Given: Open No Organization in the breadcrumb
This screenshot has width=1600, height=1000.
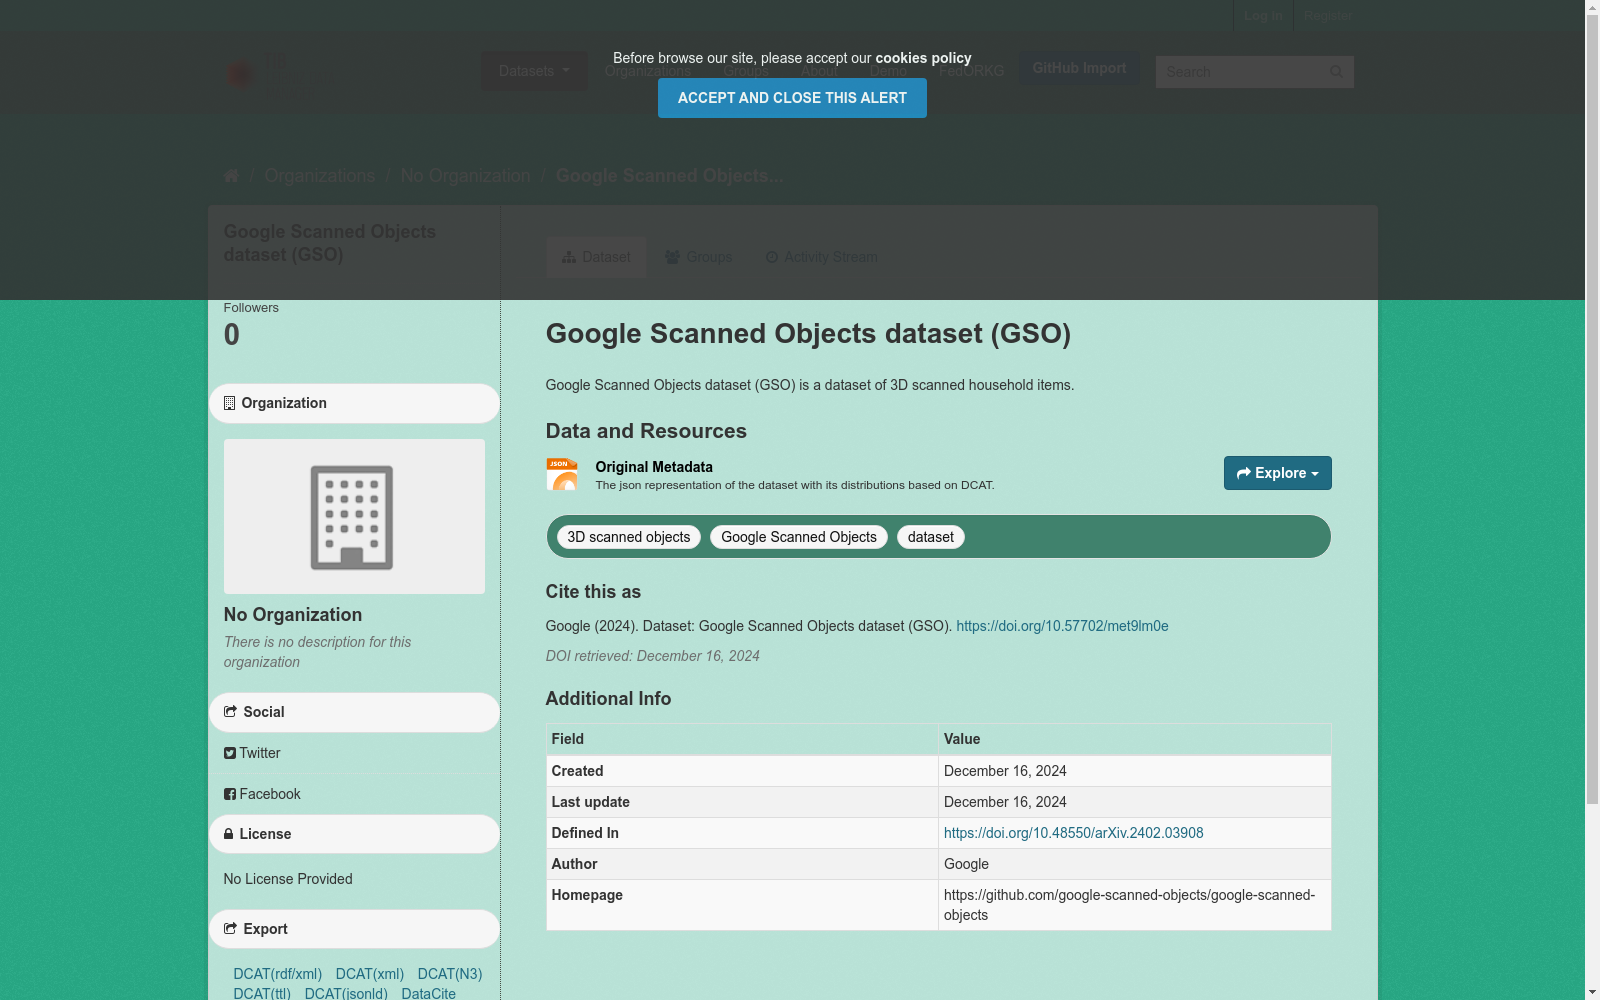Looking at the screenshot, I should tap(466, 176).
